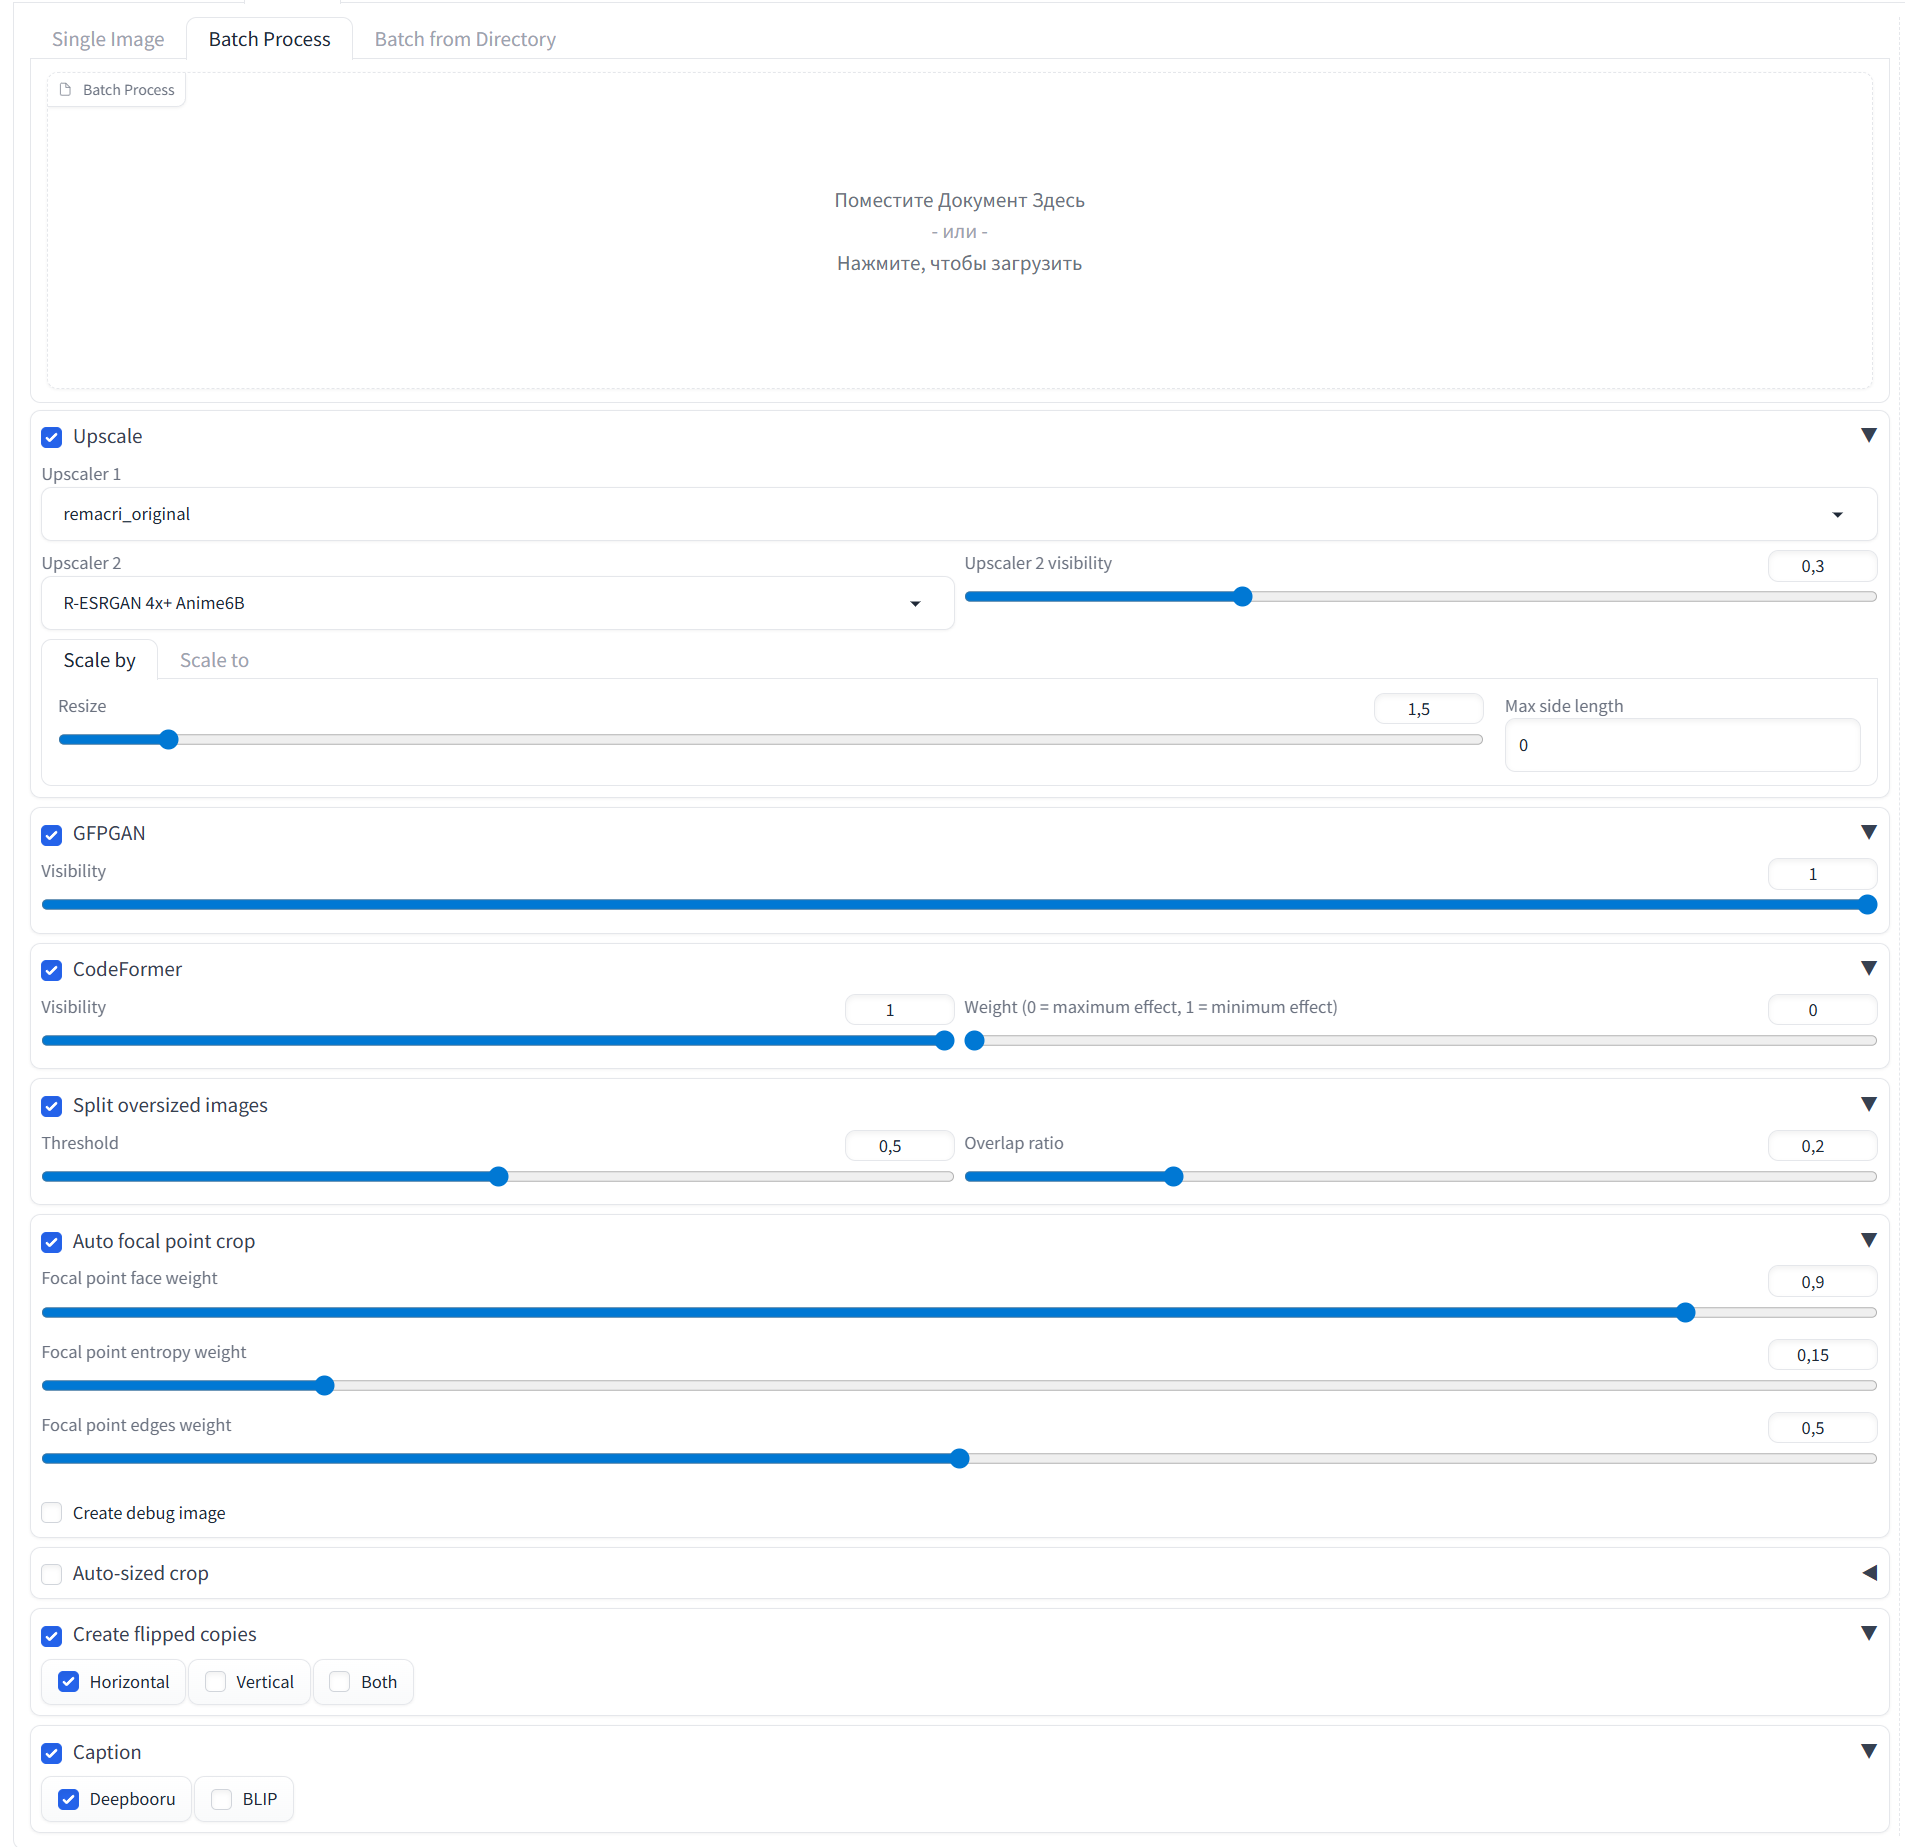Click the file upload drop area
This screenshot has width=1905, height=1847.
coord(958,231)
